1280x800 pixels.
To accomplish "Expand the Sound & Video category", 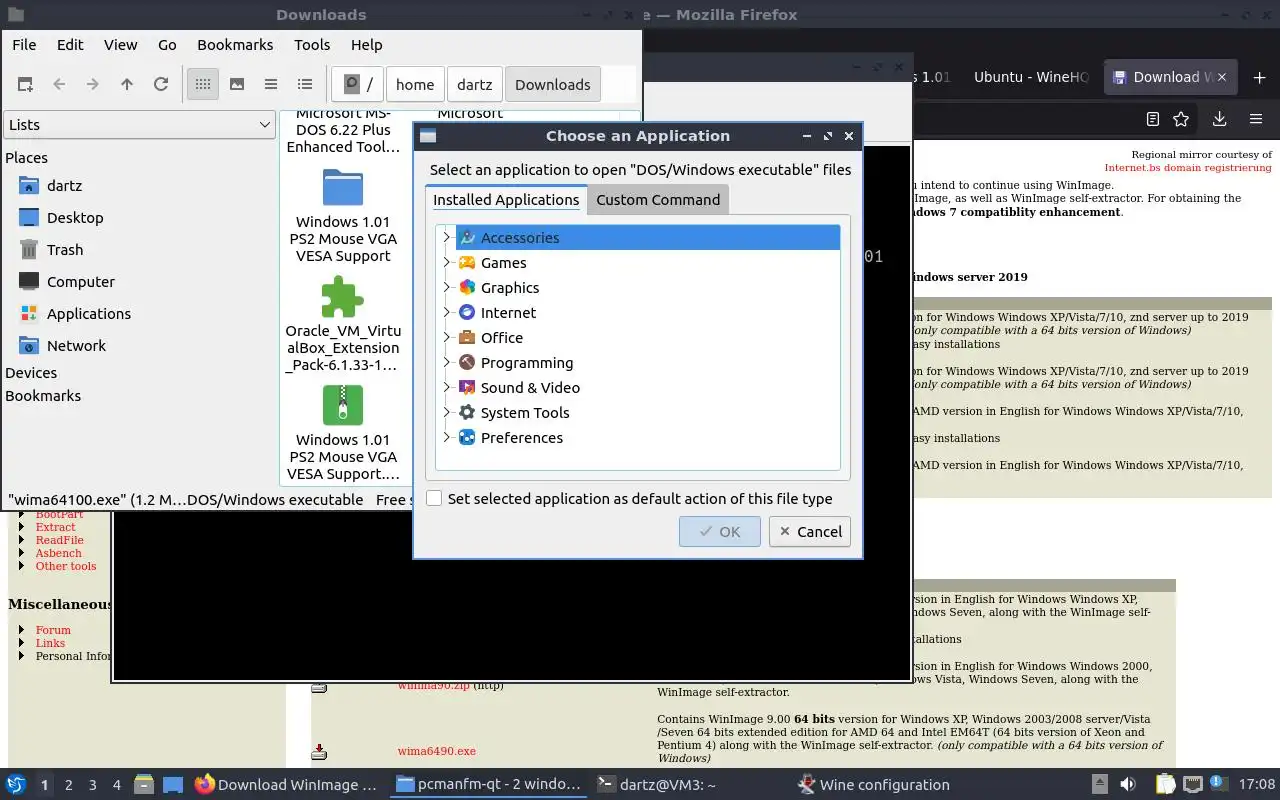I will click(446, 388).
